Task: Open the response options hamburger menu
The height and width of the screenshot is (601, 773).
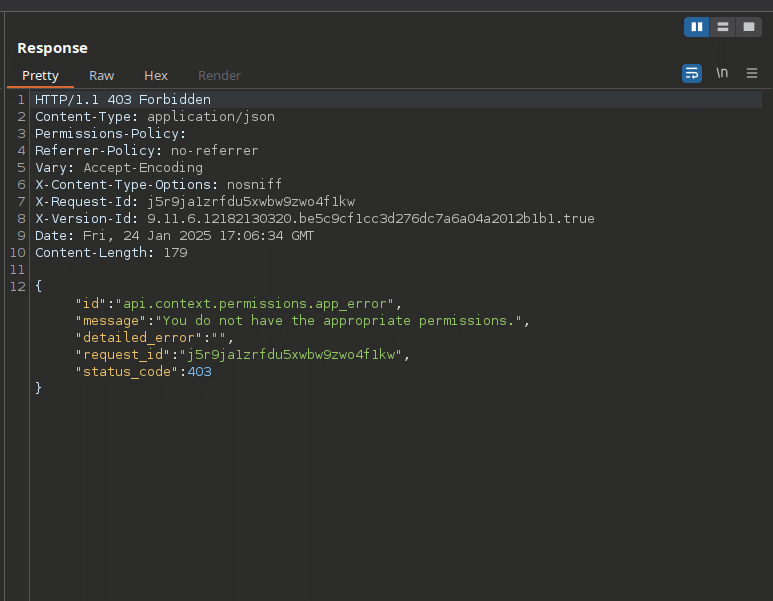Action: [751, 73]
